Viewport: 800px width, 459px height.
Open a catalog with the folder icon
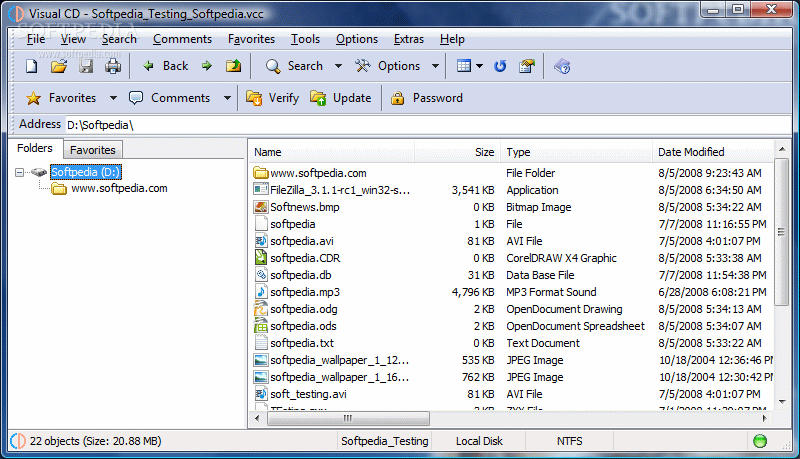[59, 66]
